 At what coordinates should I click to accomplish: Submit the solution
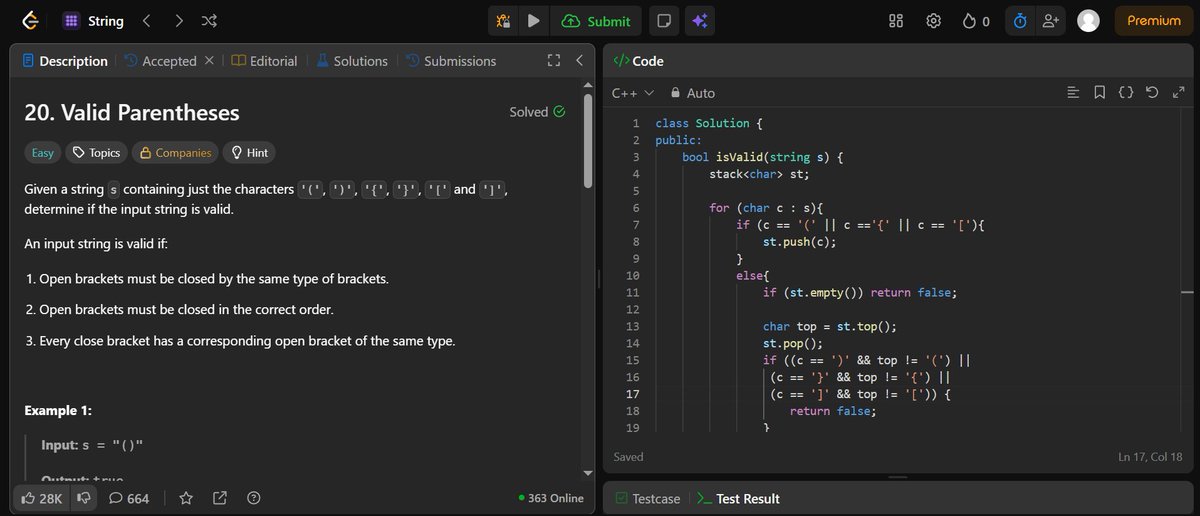coord(596,21)
